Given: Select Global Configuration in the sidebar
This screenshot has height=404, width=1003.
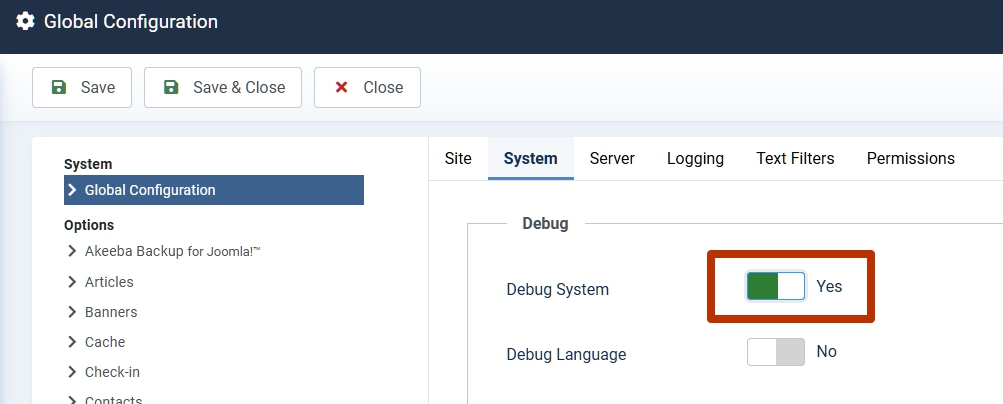Looking at the screenshot, I should tap(150, 190).
